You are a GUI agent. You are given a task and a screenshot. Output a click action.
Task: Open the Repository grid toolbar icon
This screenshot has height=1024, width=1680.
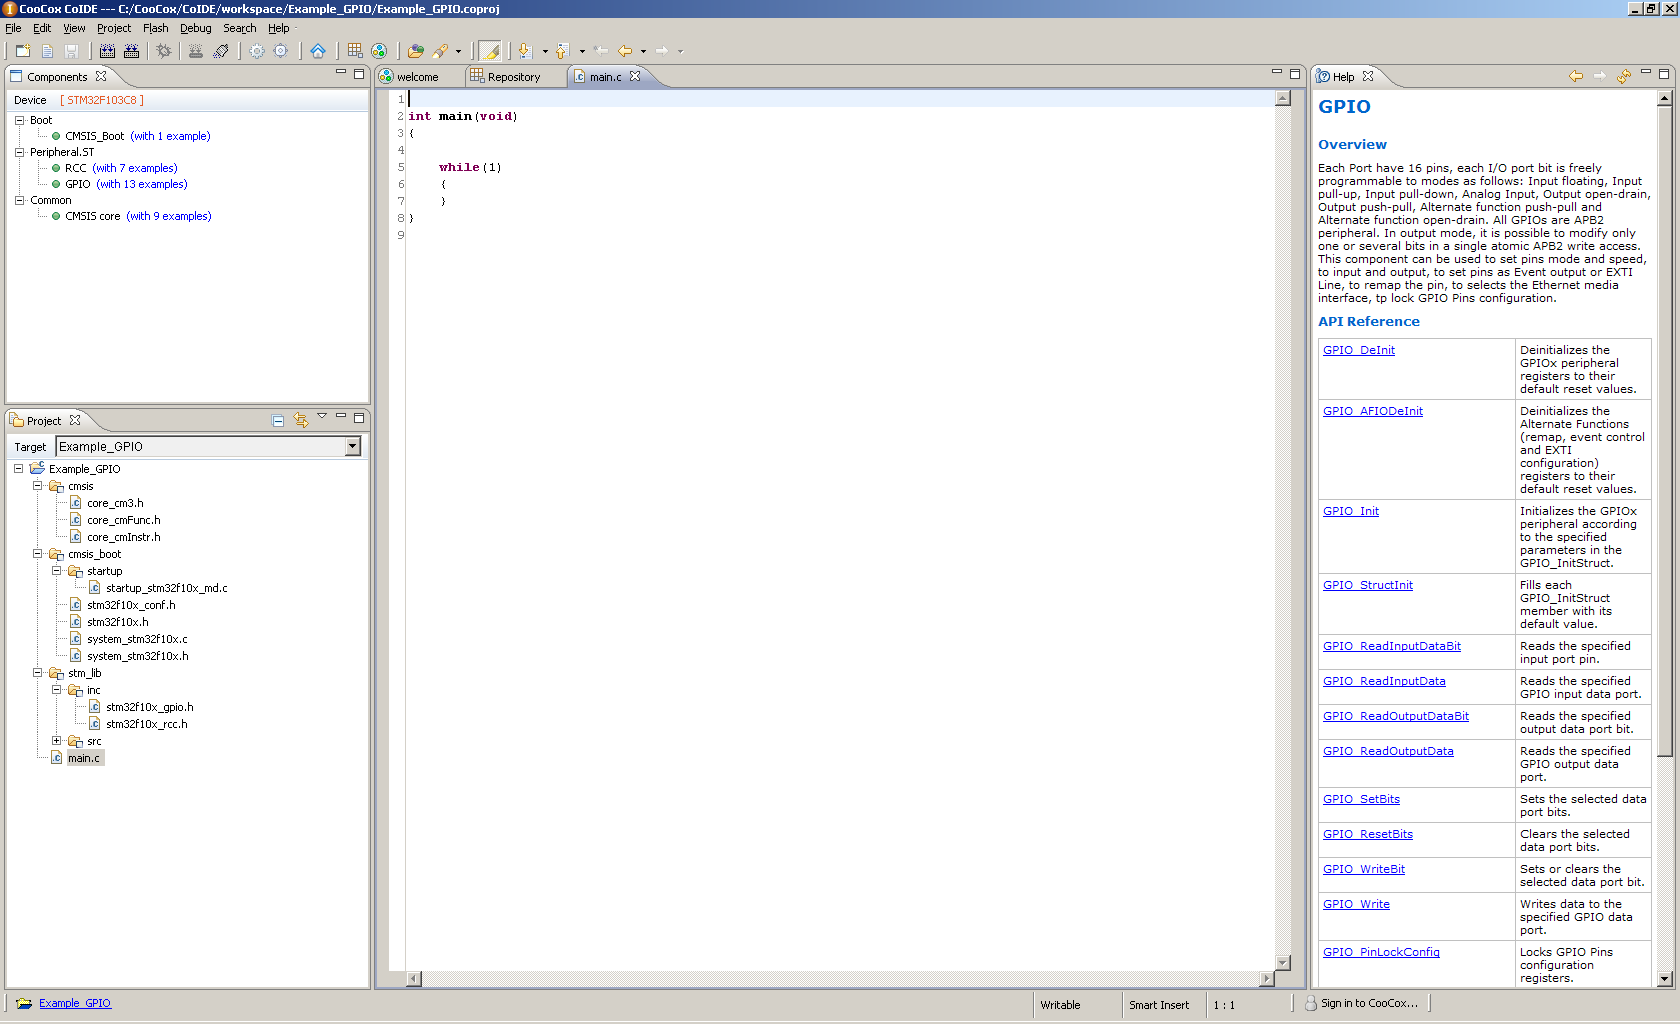point(355,51)
